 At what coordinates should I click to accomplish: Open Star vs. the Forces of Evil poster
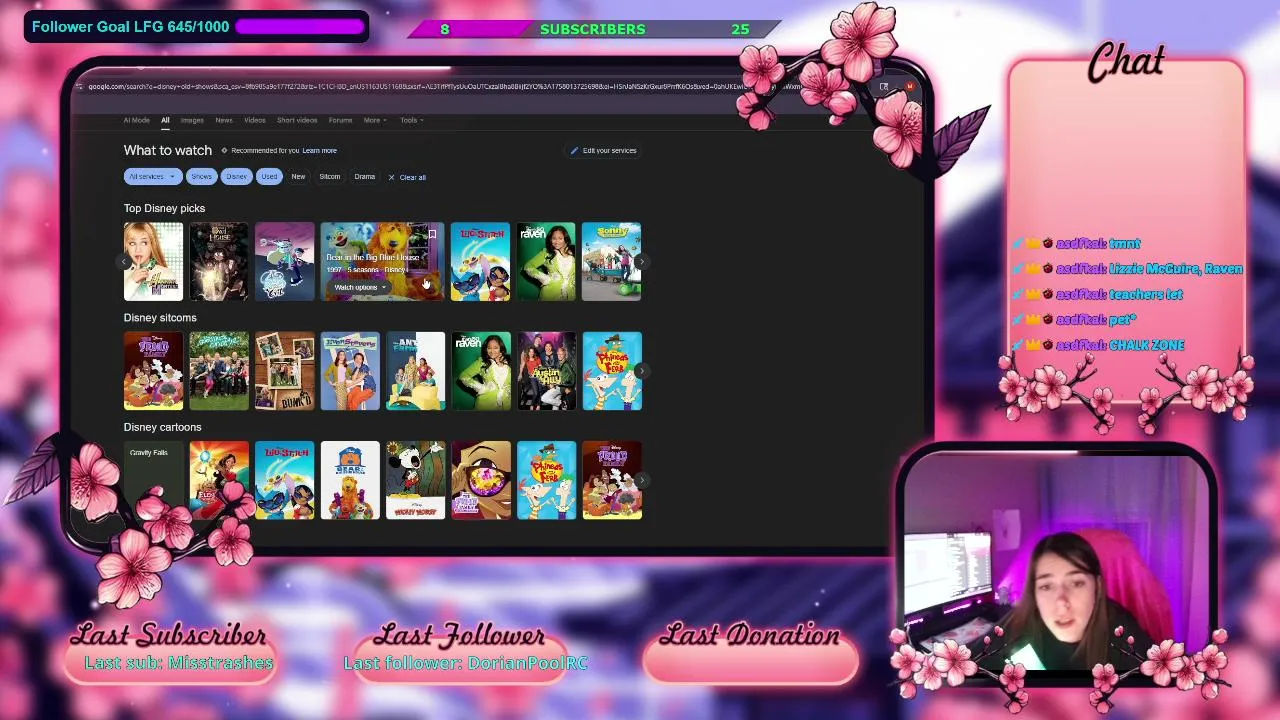point(284,262)
